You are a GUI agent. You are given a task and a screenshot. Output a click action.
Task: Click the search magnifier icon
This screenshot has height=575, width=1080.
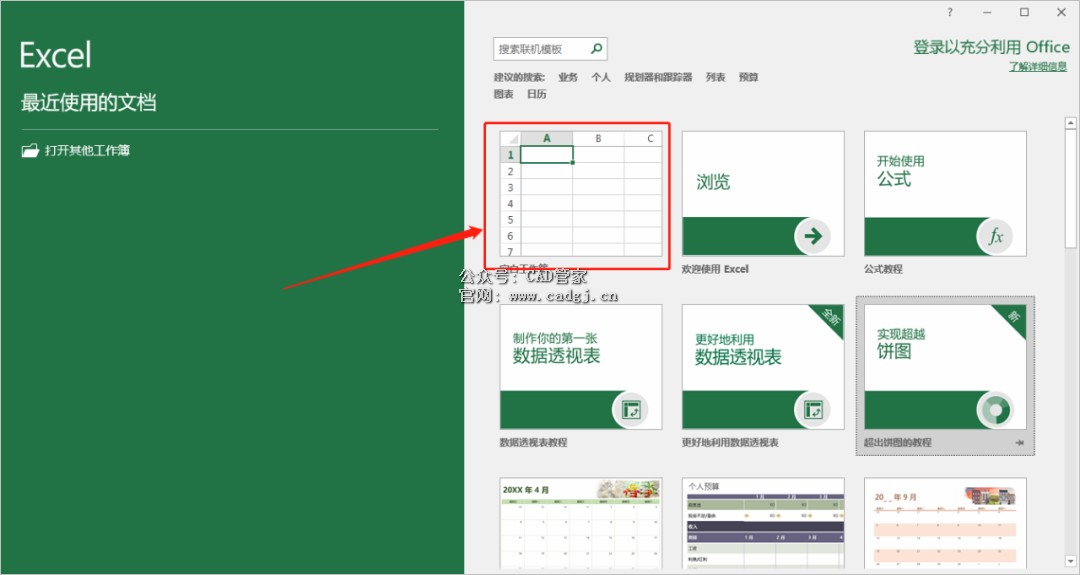coord(596,48)
